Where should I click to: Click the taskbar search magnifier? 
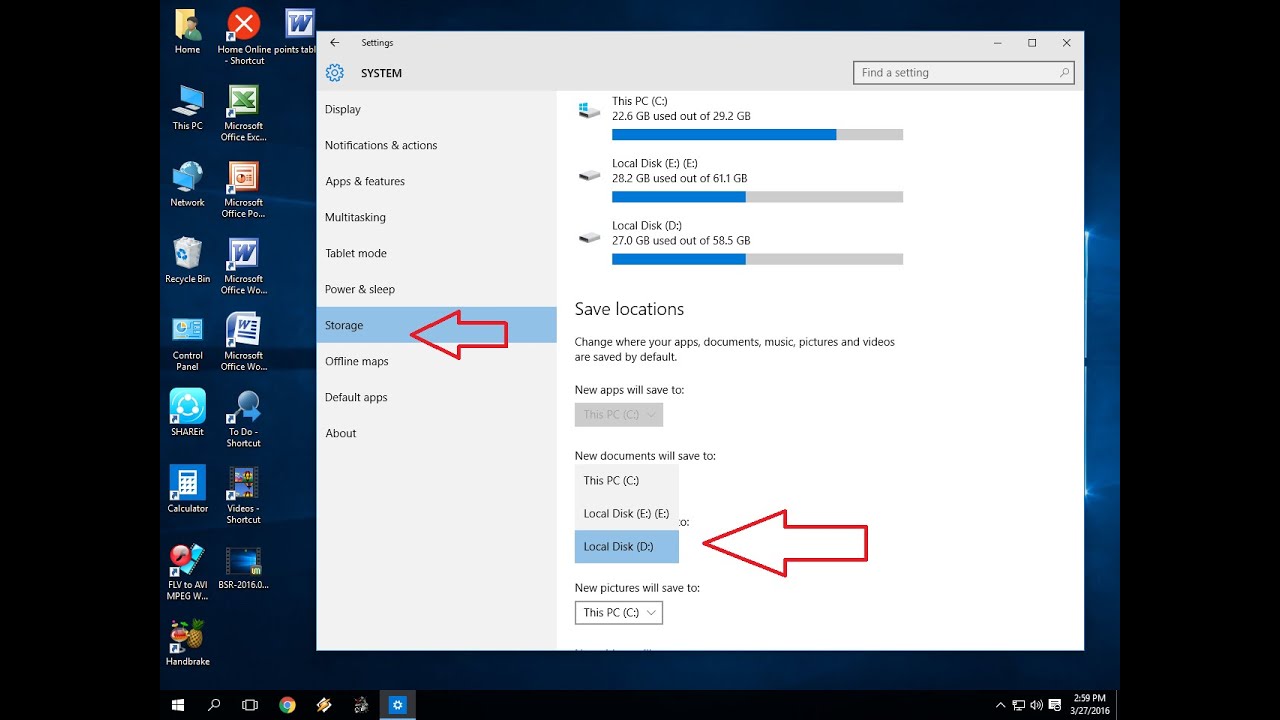pos(214,705)
